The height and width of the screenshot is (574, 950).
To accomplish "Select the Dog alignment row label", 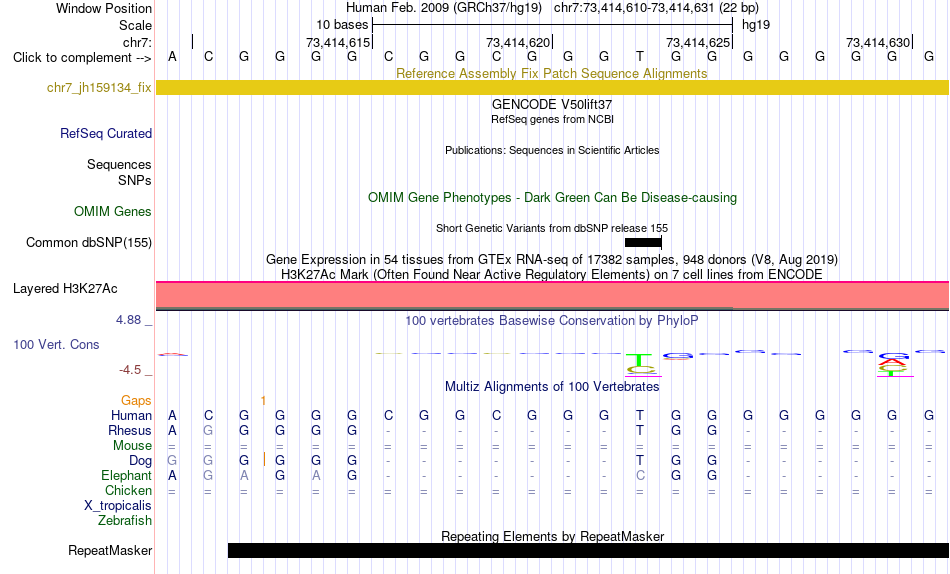I will click(140, 461).
